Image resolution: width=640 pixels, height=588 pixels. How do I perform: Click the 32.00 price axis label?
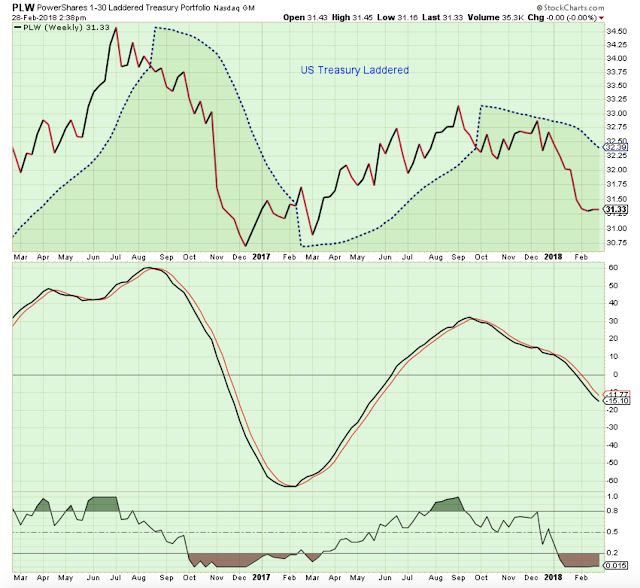[x=617, y=170]
